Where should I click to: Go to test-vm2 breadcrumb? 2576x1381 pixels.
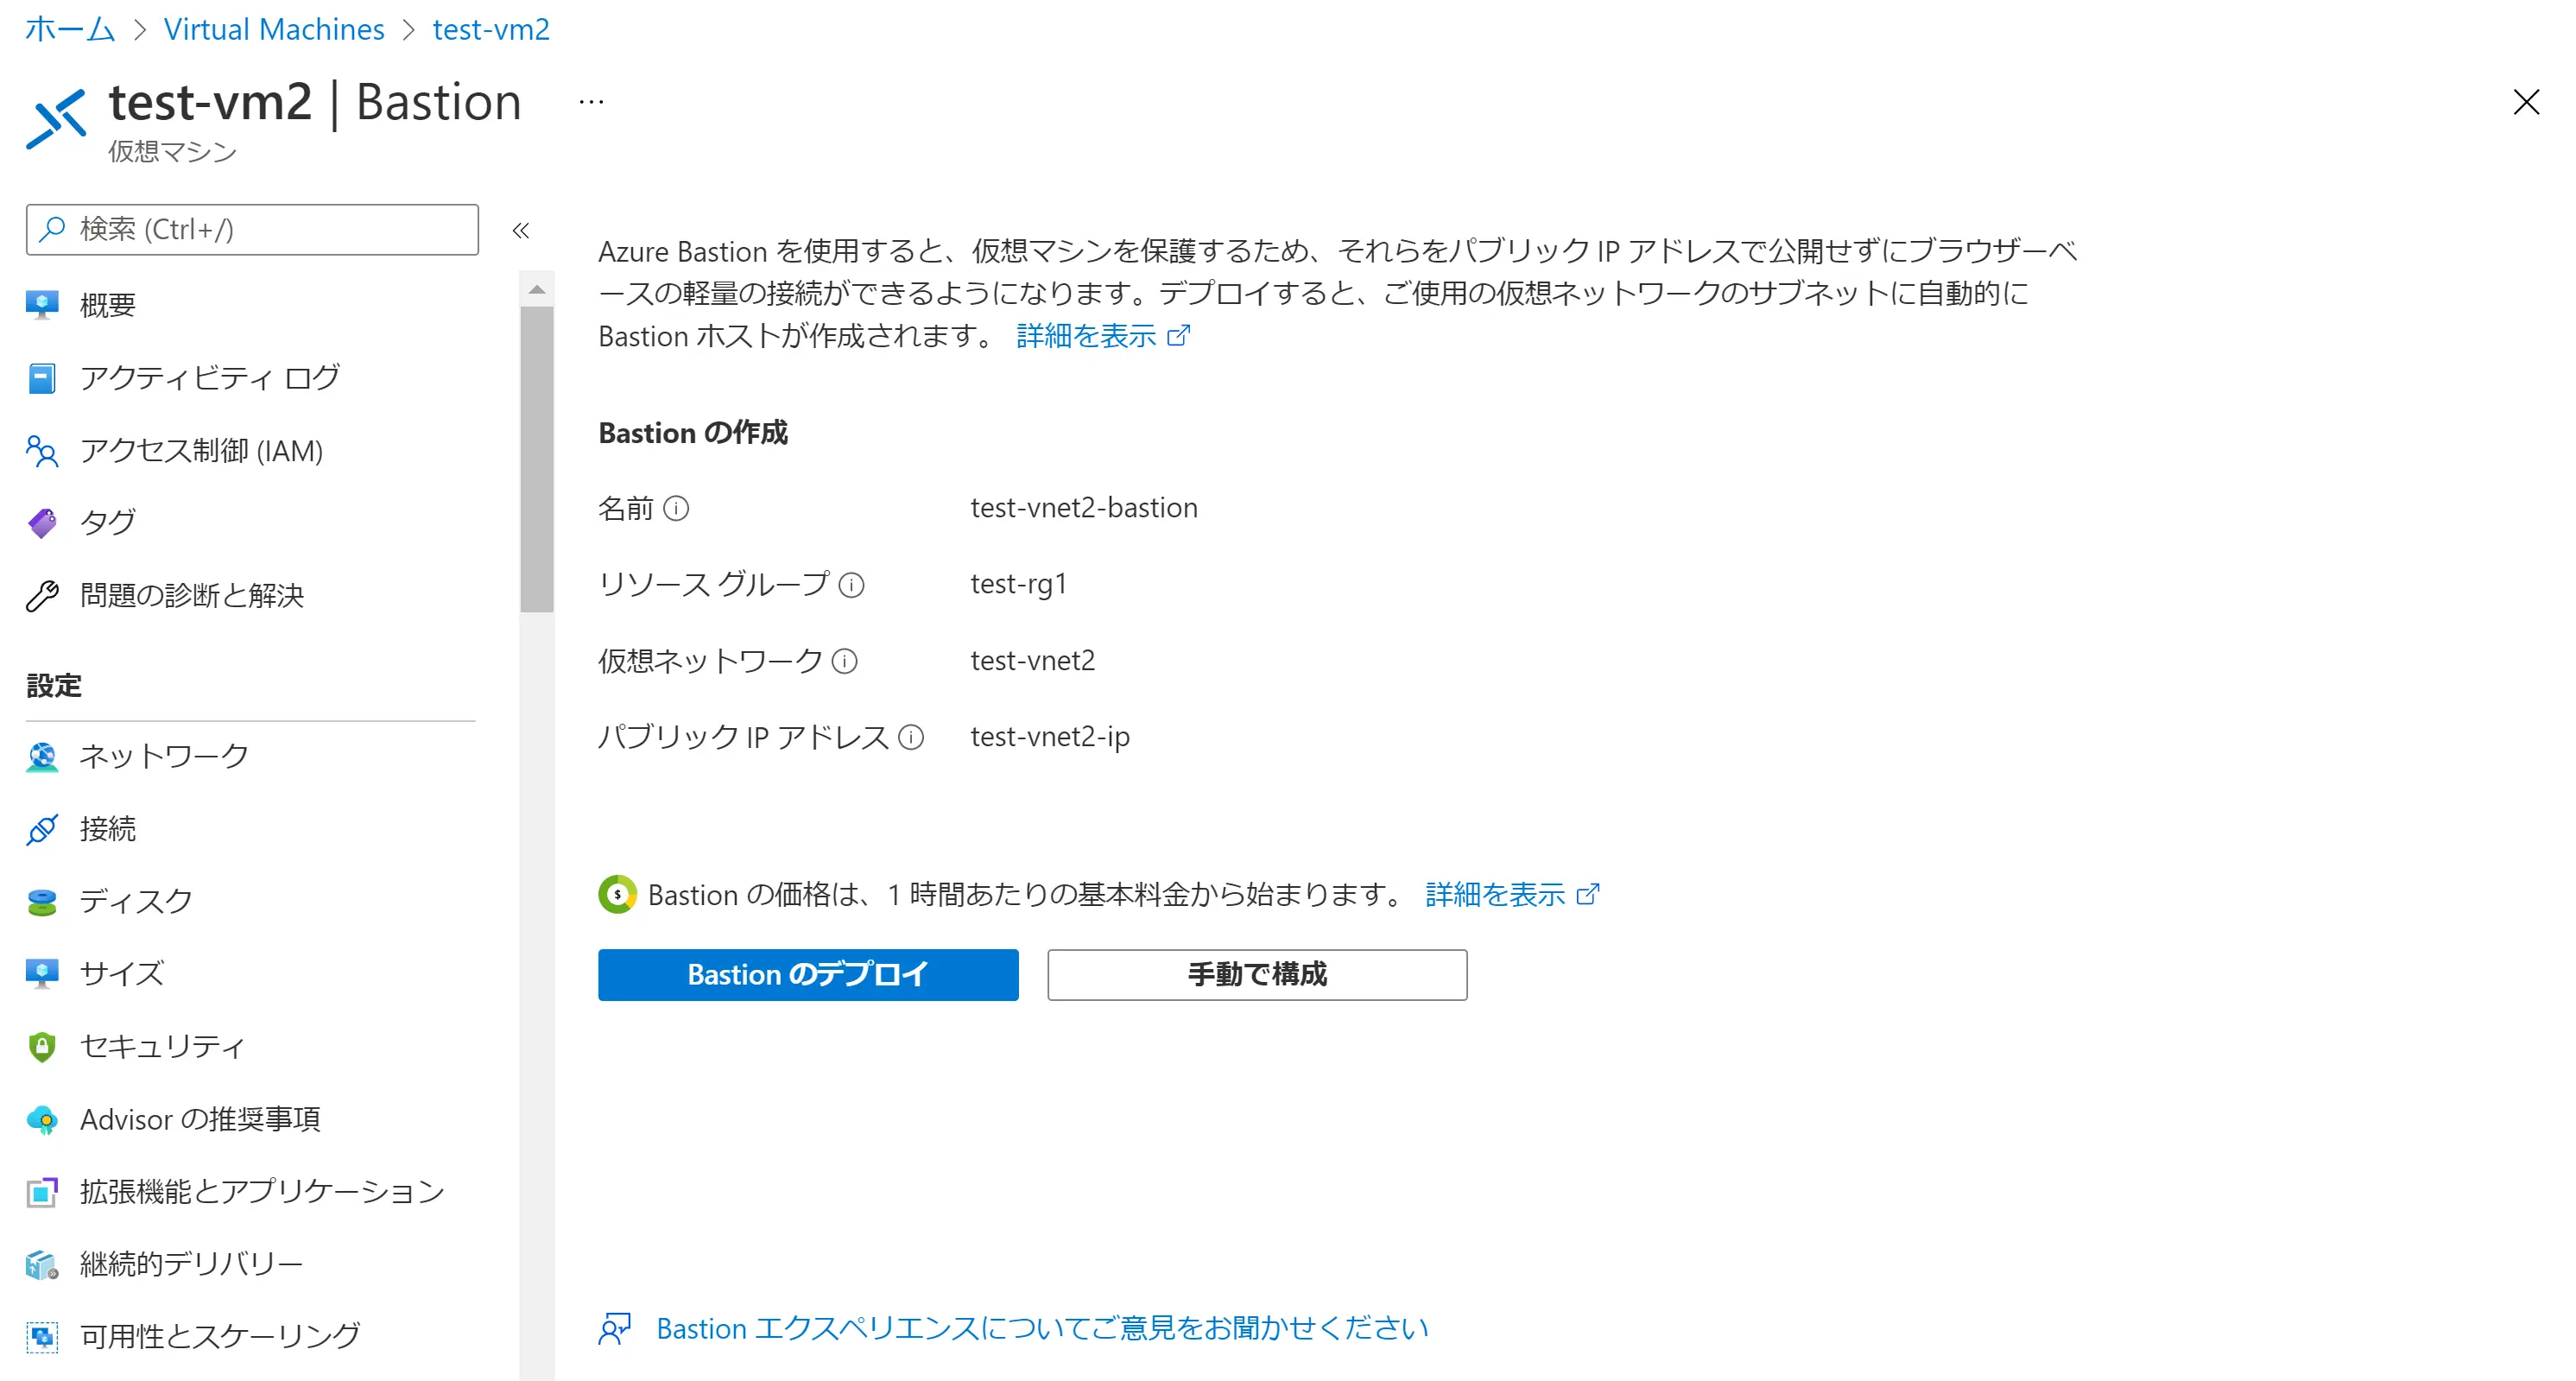pos(491,30)
